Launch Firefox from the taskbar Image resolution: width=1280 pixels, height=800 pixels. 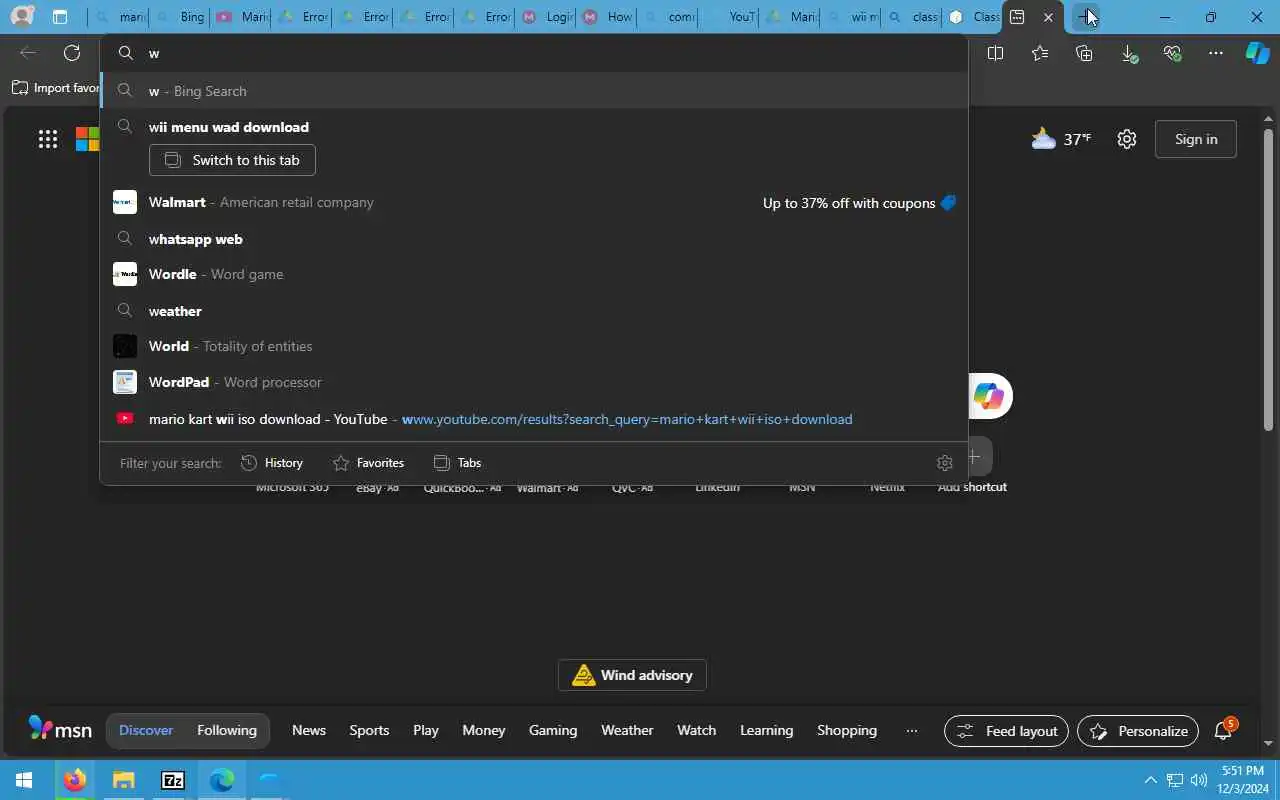[x=75, y=780]
